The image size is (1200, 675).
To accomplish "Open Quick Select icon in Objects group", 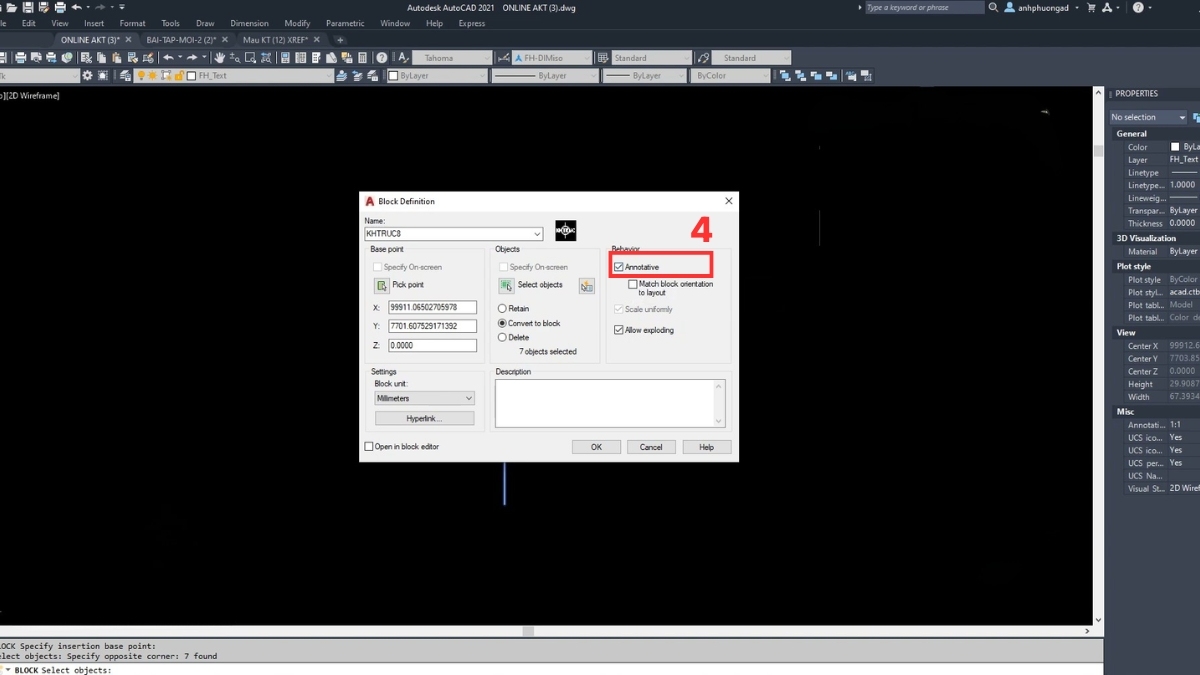I will pyautogui.click(x=587, y=286).
